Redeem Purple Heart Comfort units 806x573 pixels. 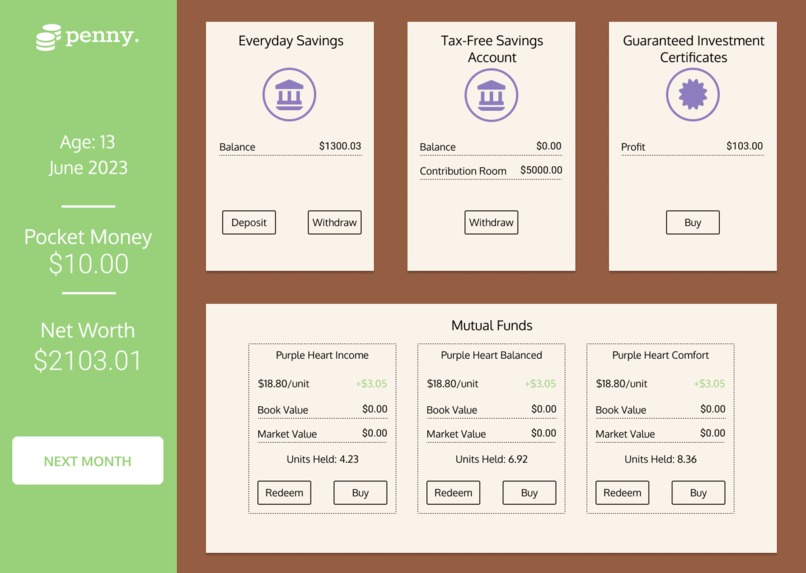[622, 493]
